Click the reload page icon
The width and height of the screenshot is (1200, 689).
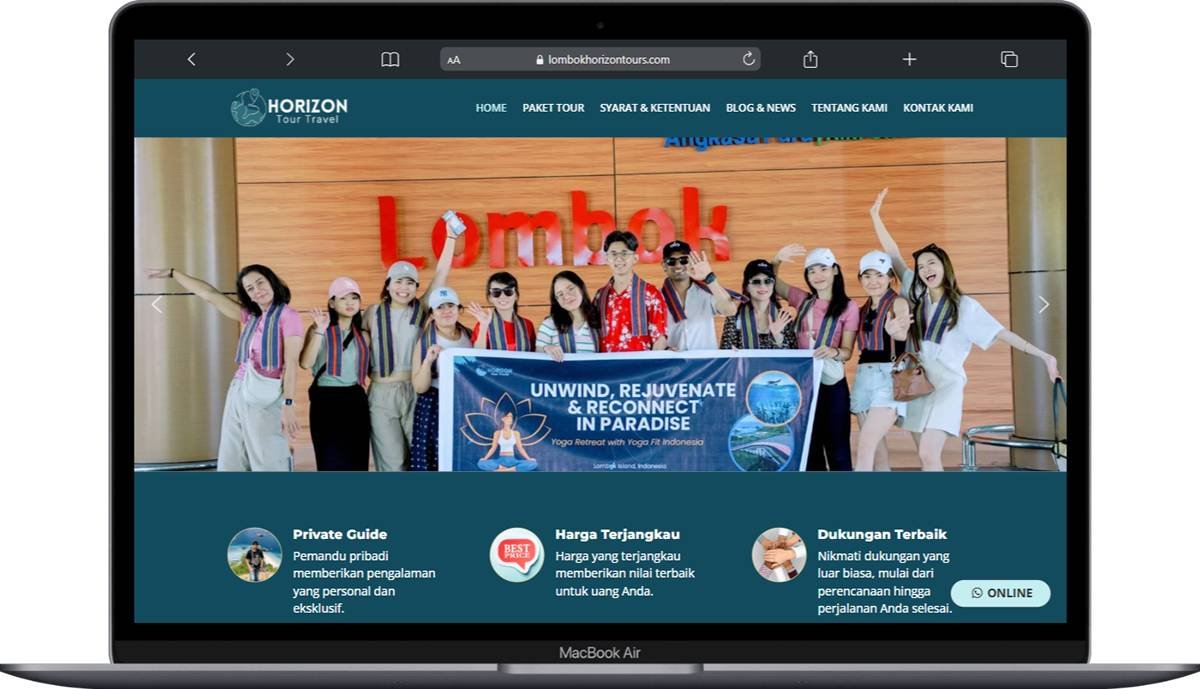(x=748, y=59)
